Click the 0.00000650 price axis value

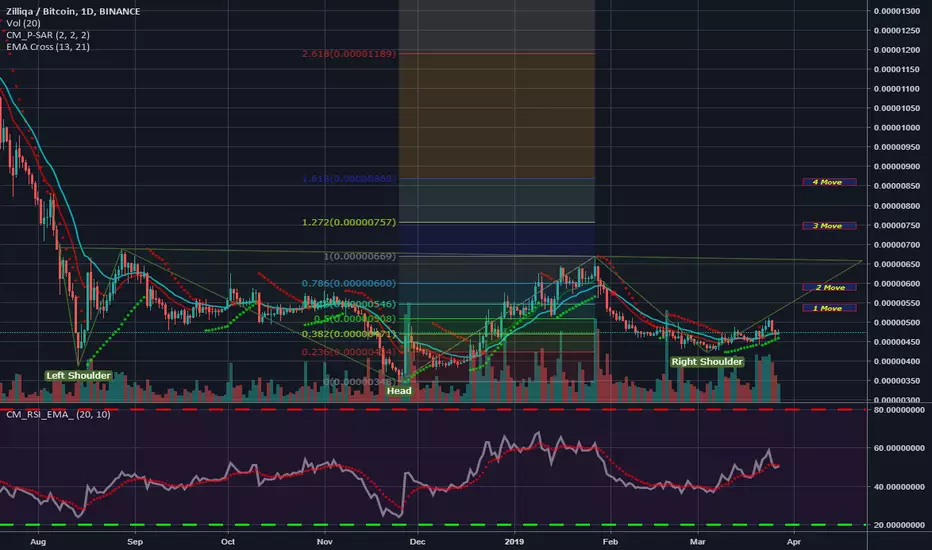click(896, 264)
